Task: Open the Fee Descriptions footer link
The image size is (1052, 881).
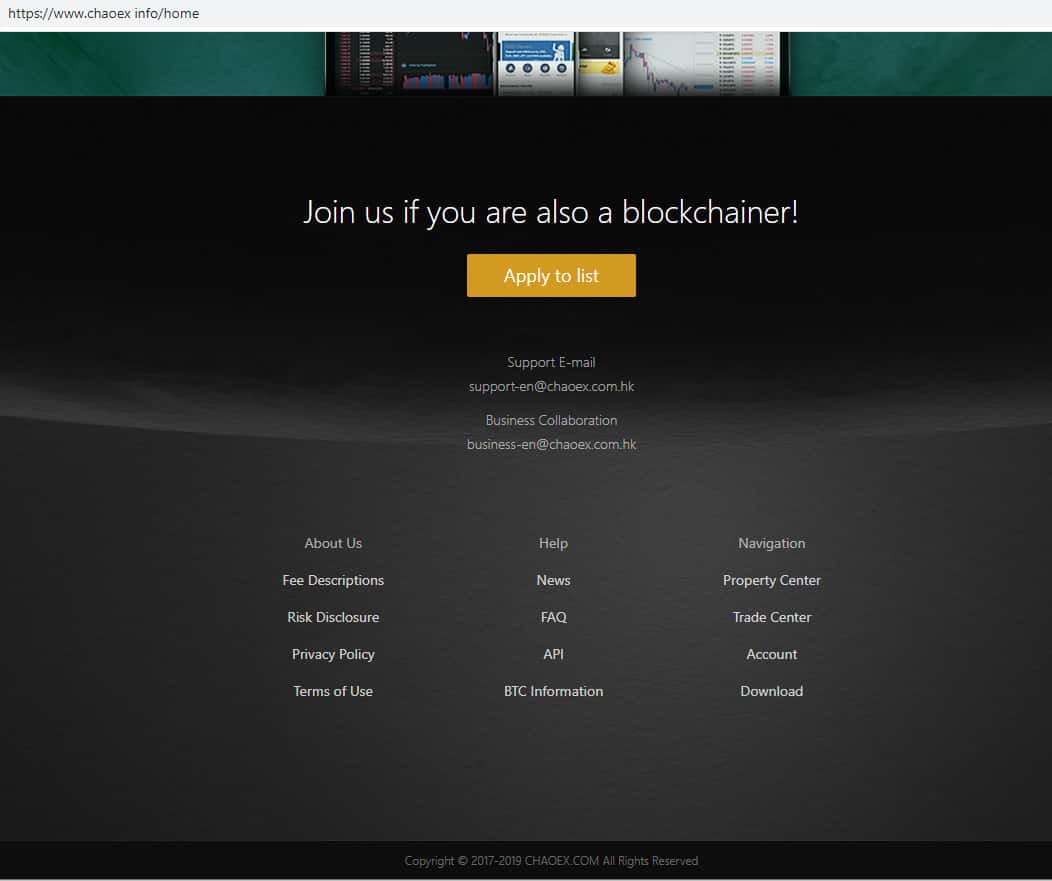Action: pyautogui.click(x=333, y=580)
